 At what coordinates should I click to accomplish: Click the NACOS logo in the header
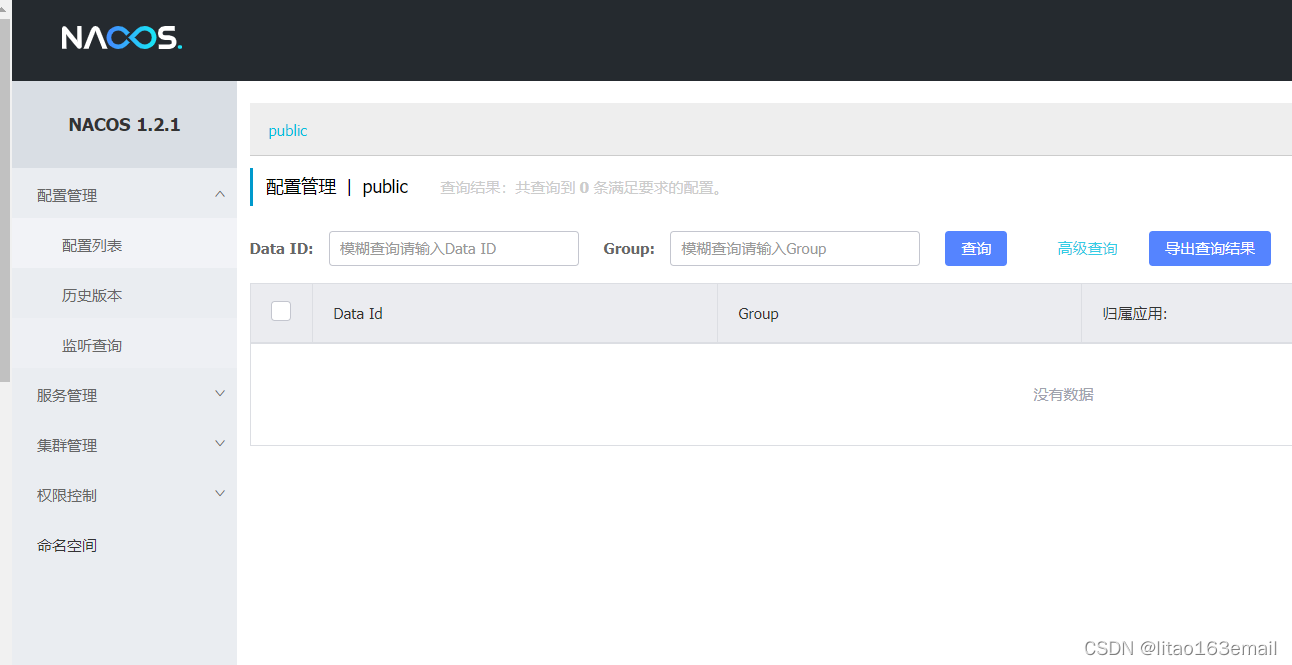[122, 39]
